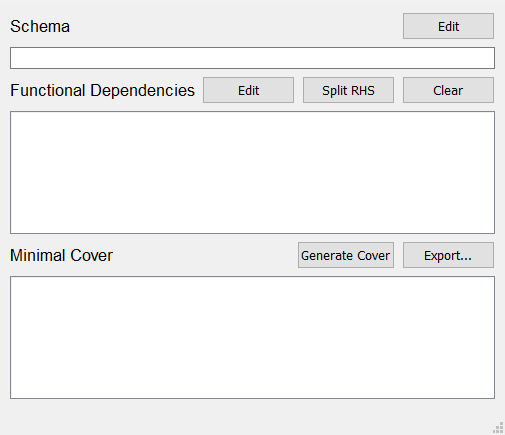
Task: Click inside the Minimal Cover output area
Action: (x=252, y=337)
